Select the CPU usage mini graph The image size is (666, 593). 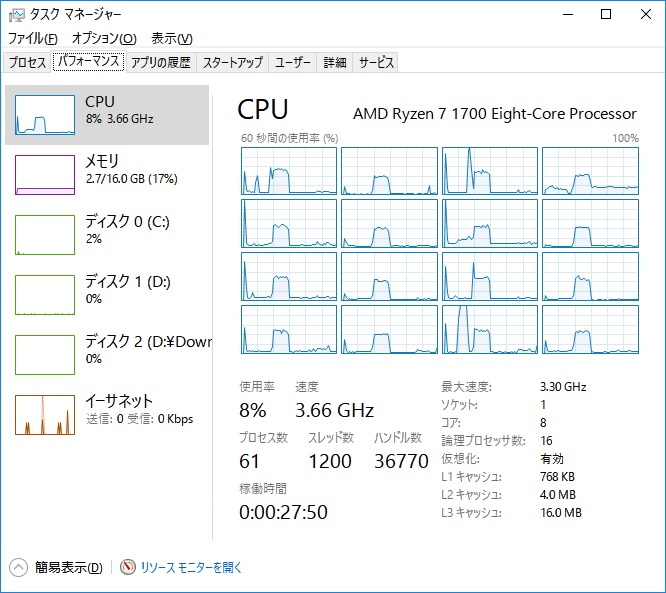pos(45,114)
